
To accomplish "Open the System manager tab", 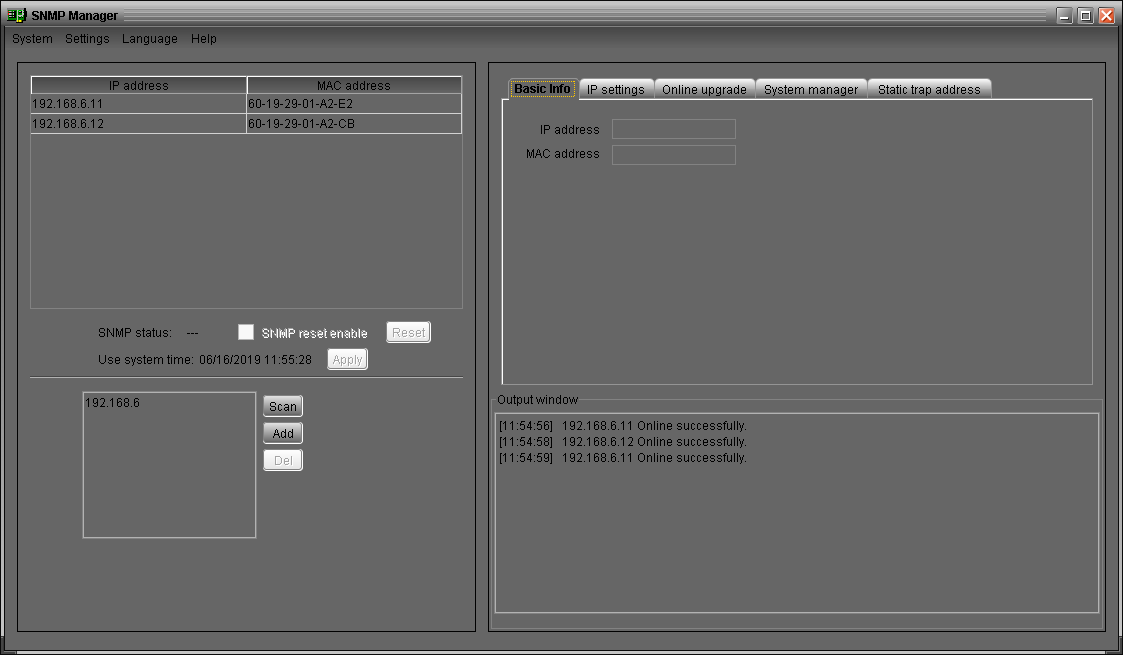I will pyautogui.click(x=811, y=89).
